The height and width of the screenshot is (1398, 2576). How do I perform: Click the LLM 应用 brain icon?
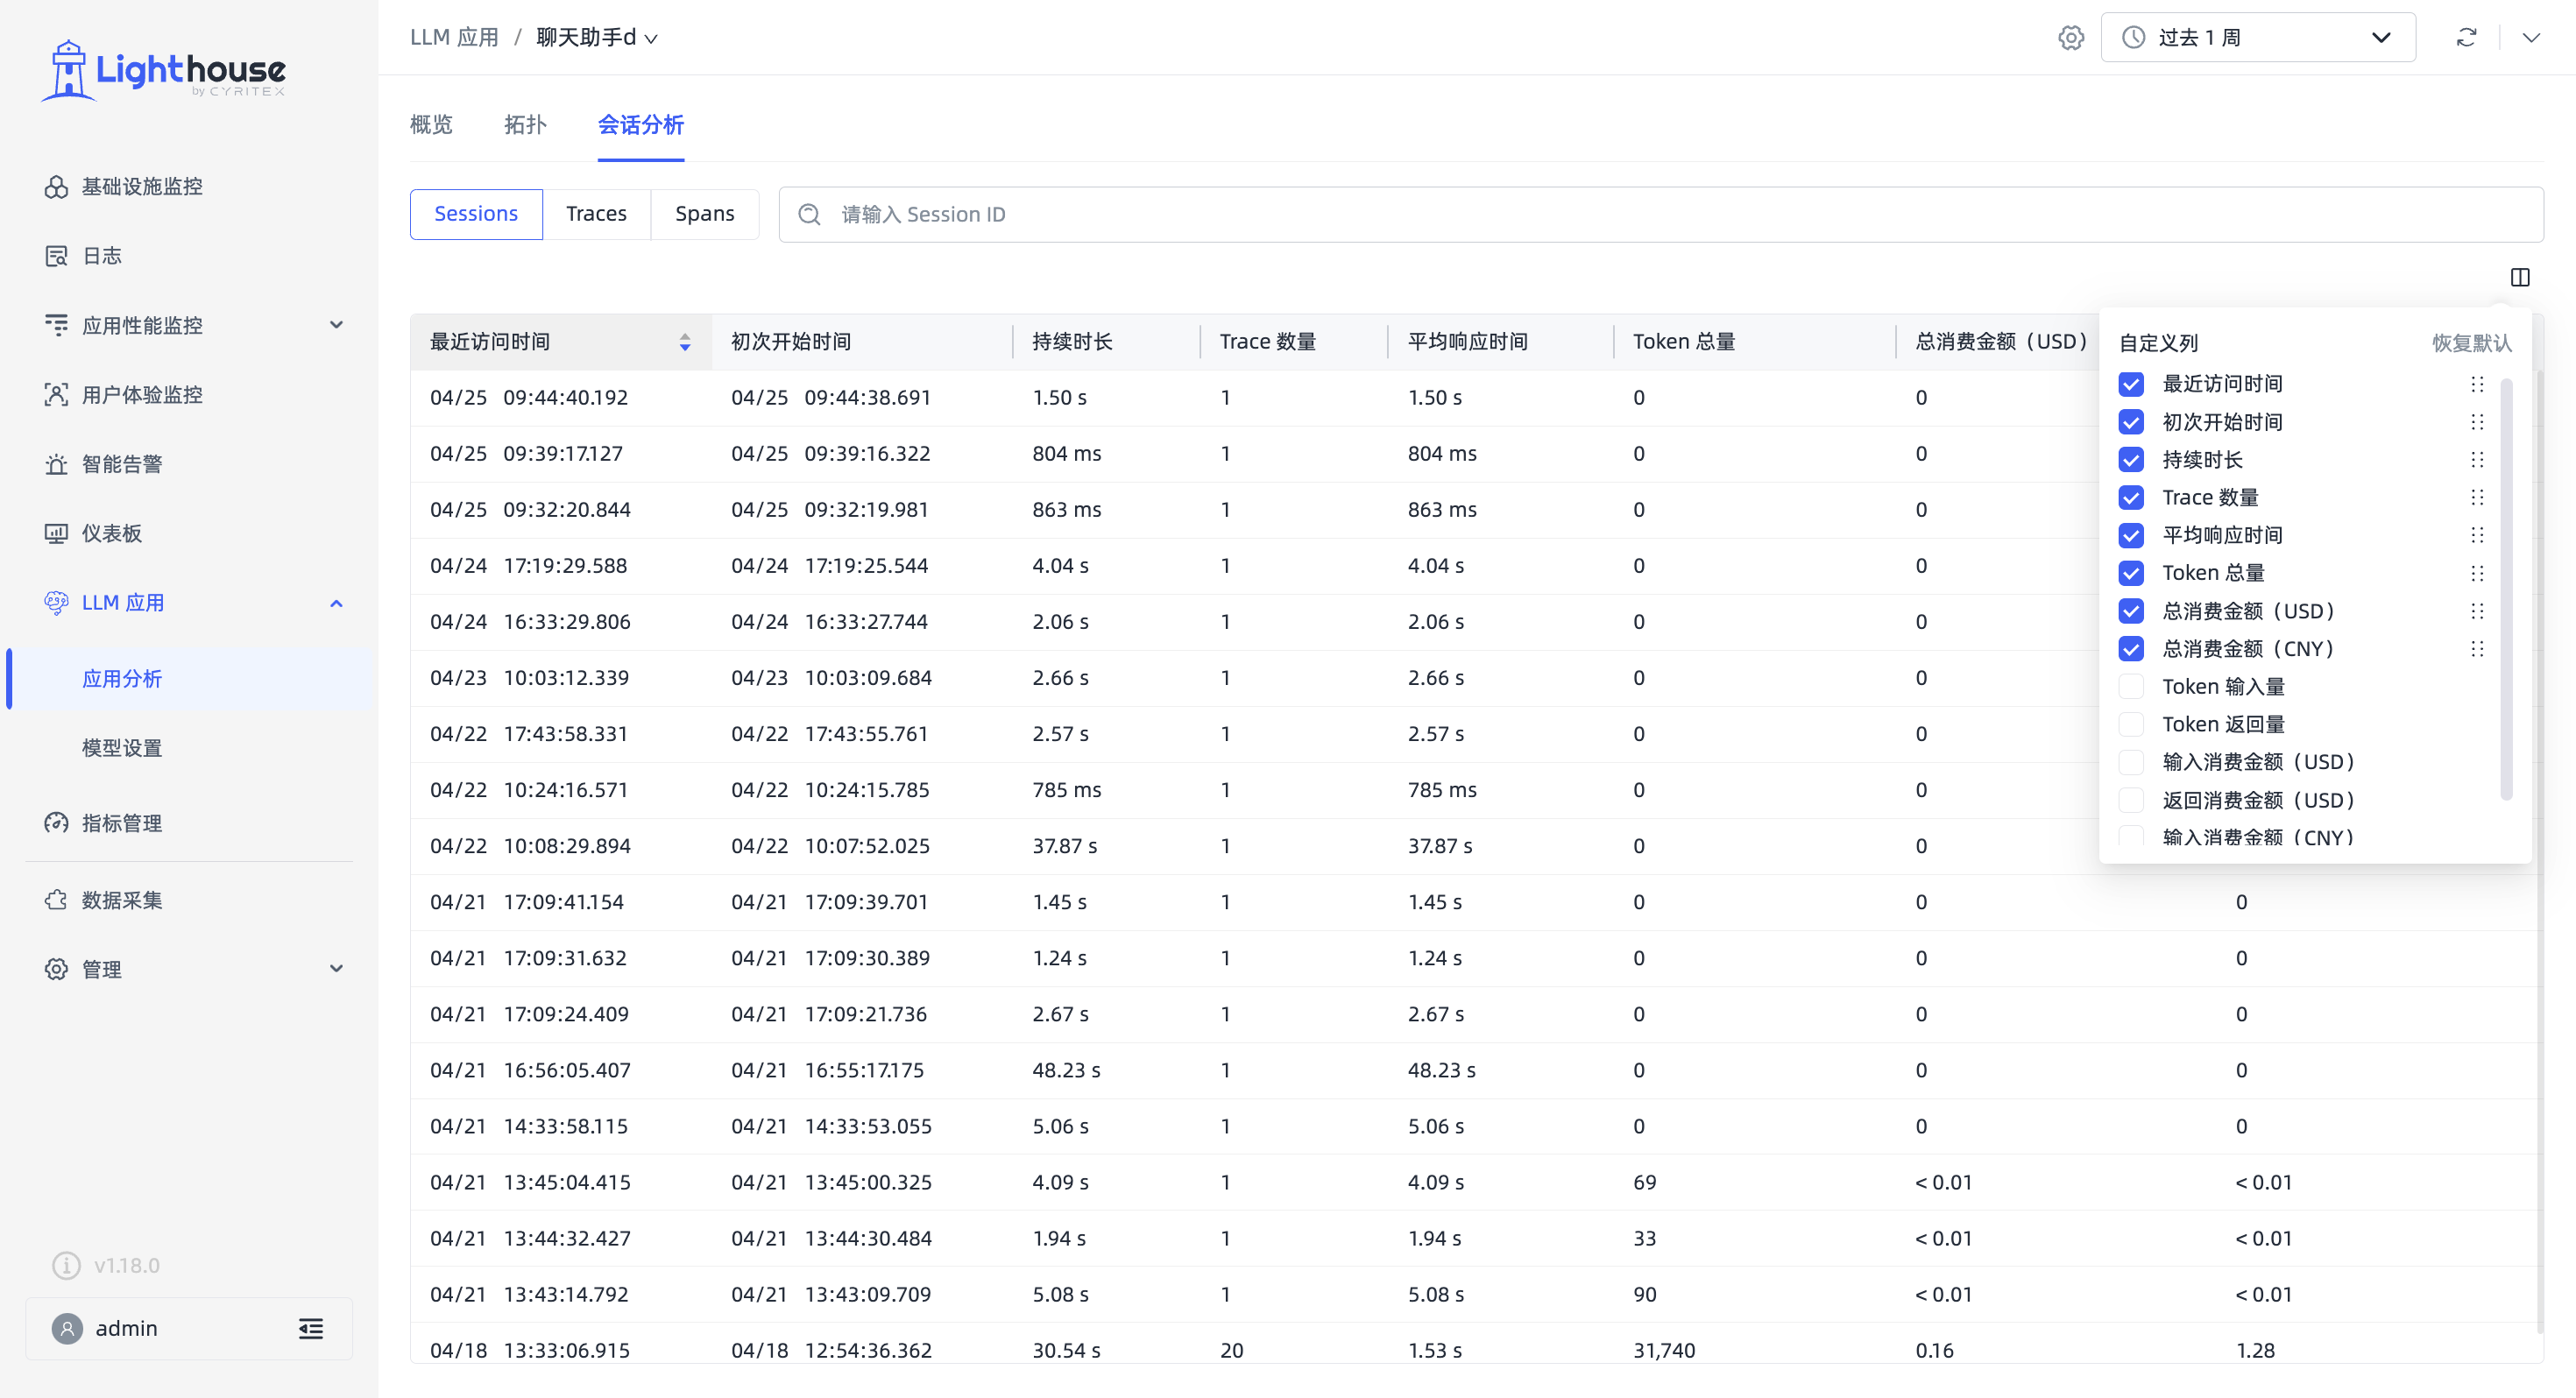pyautogui.click(x=56, y=603)
